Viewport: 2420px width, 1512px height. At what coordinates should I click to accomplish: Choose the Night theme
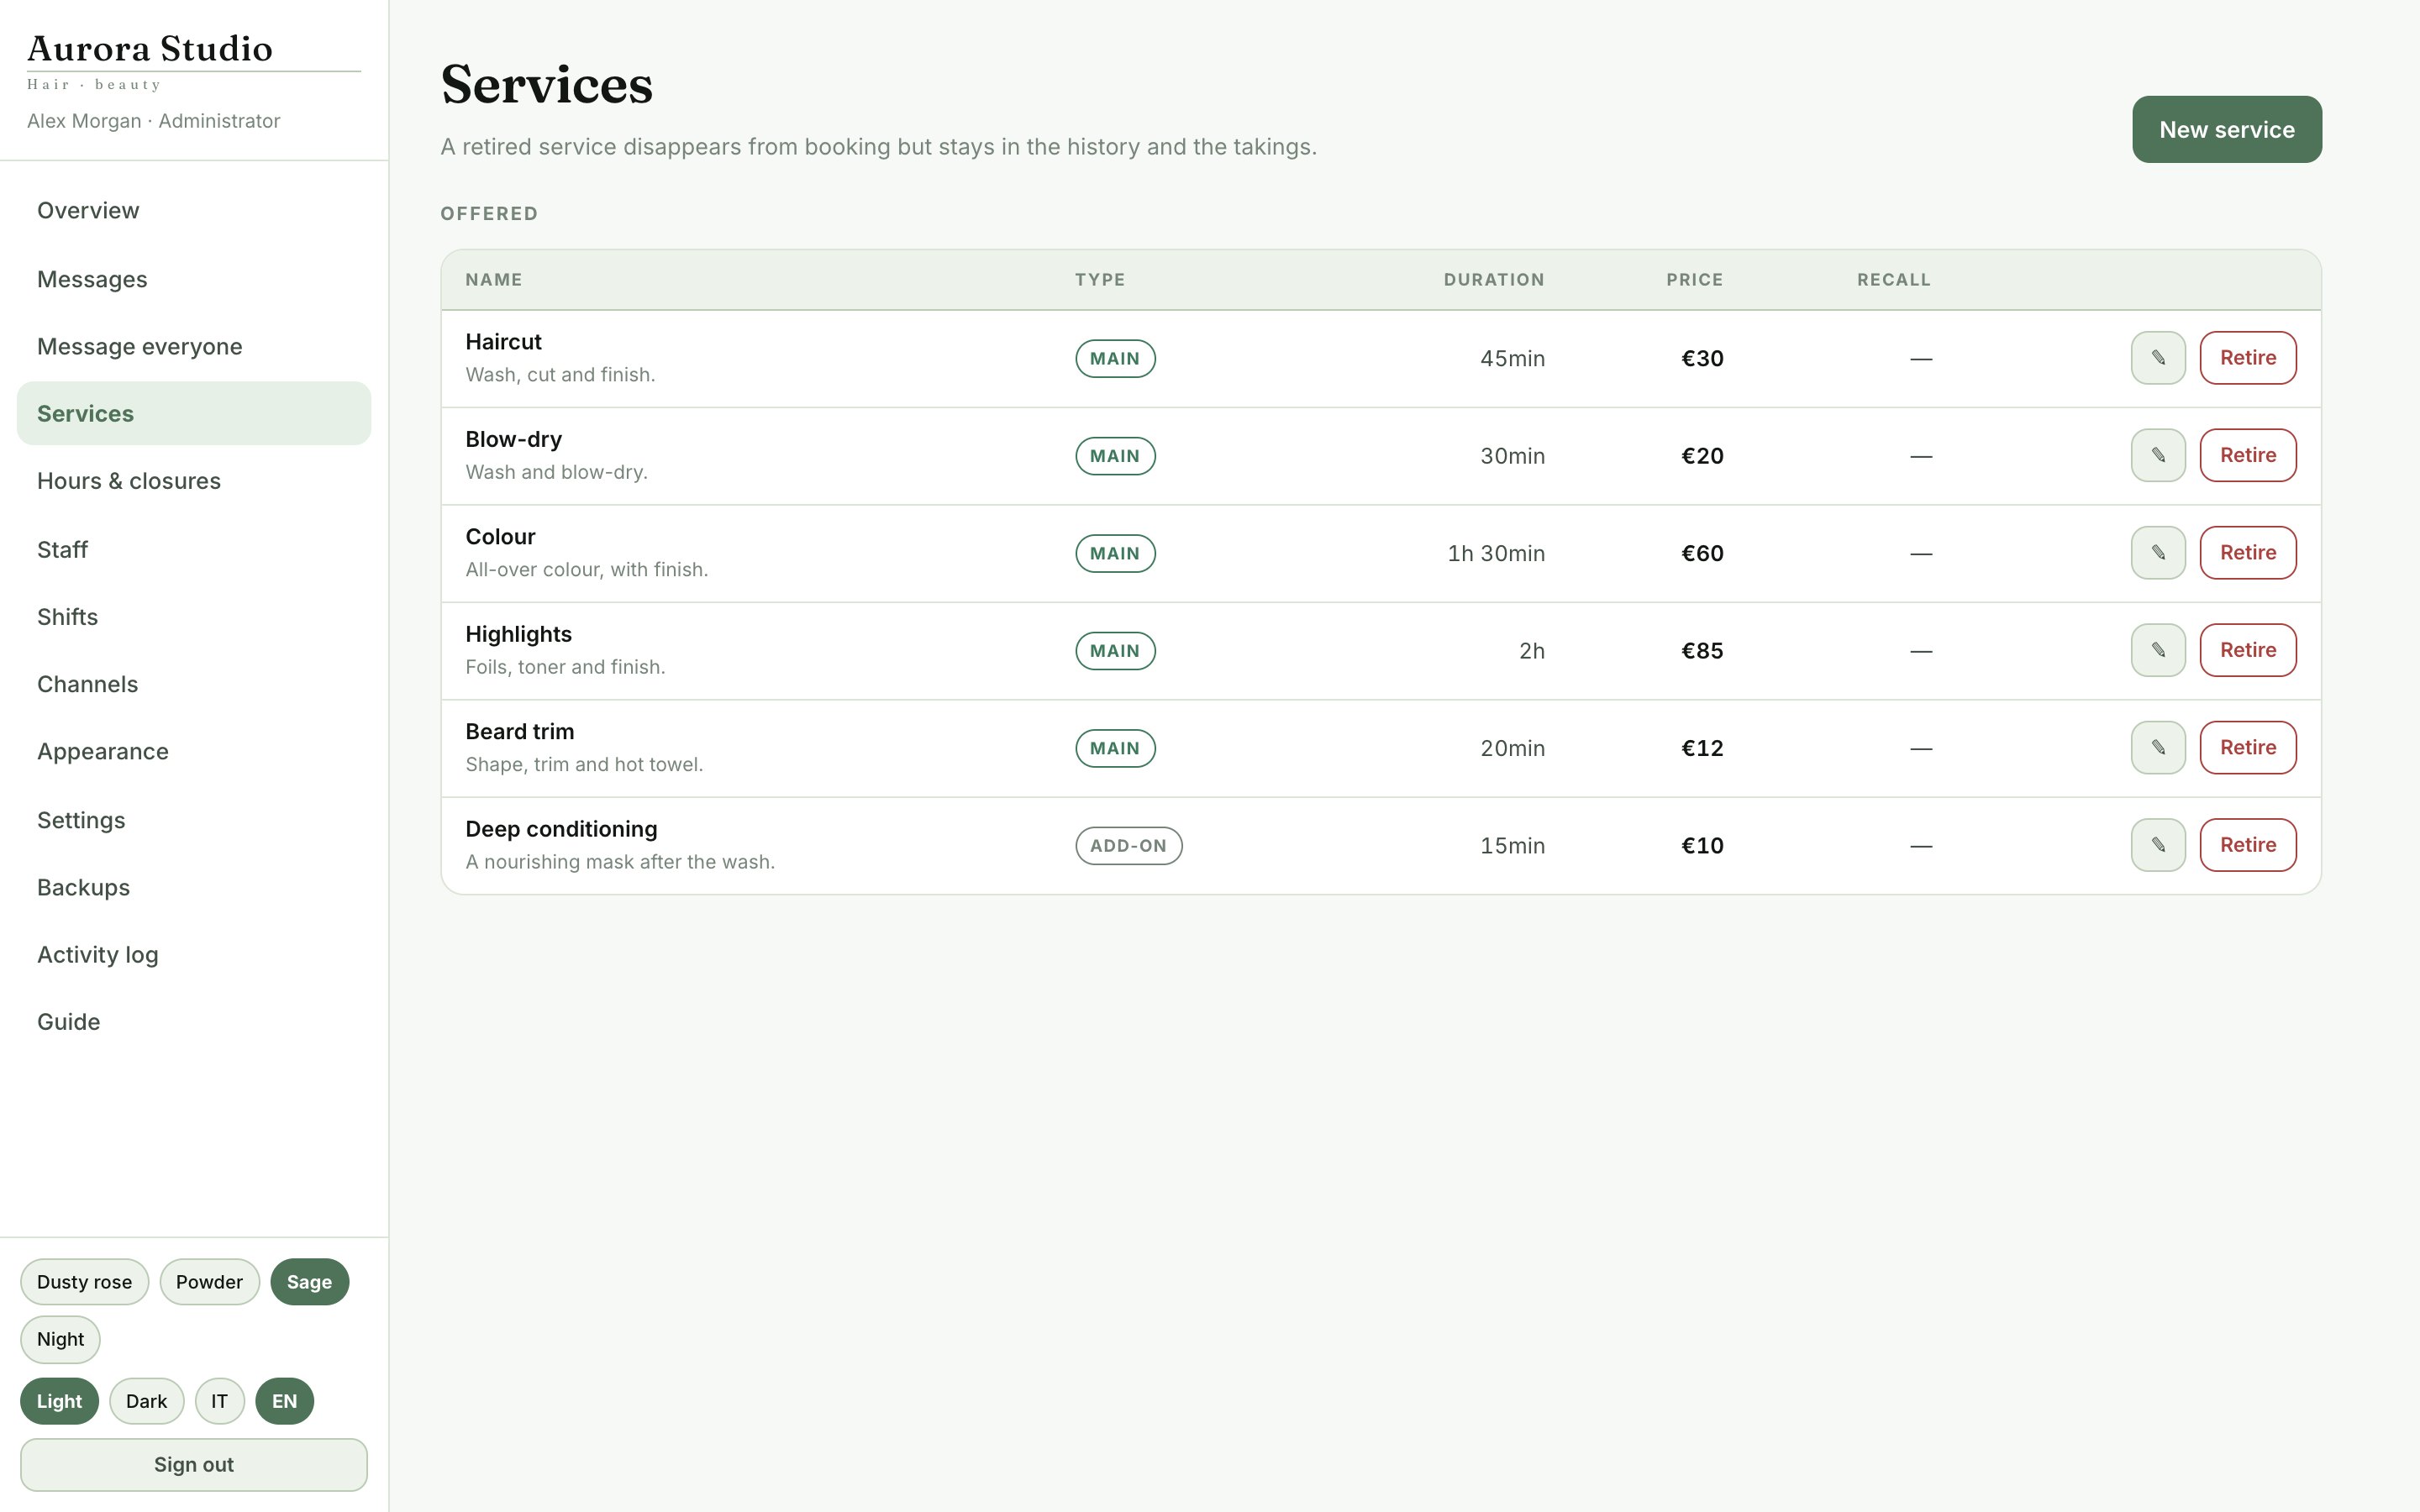(60, 1340)
